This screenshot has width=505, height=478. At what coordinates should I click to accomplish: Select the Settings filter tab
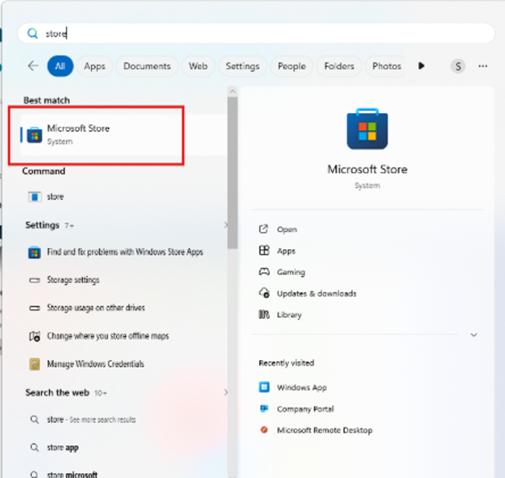tap(243, 66)
